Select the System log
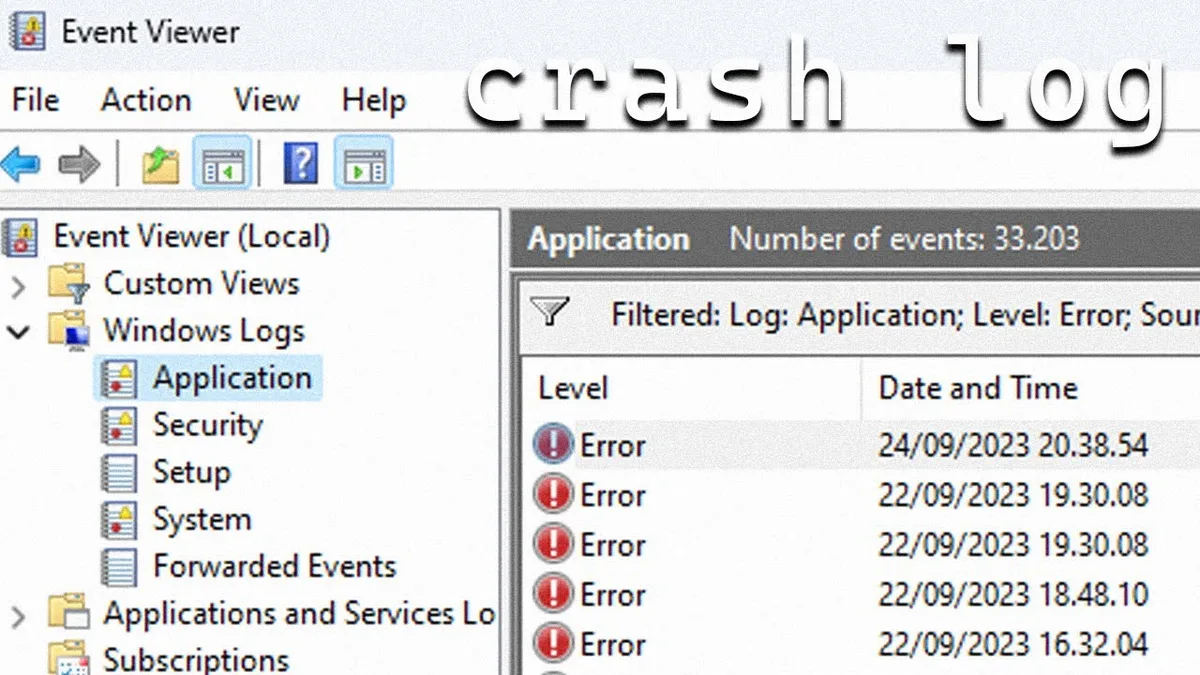Image resolution: width=1200 pixels, height=675 pixels. (x=202, y=519)
